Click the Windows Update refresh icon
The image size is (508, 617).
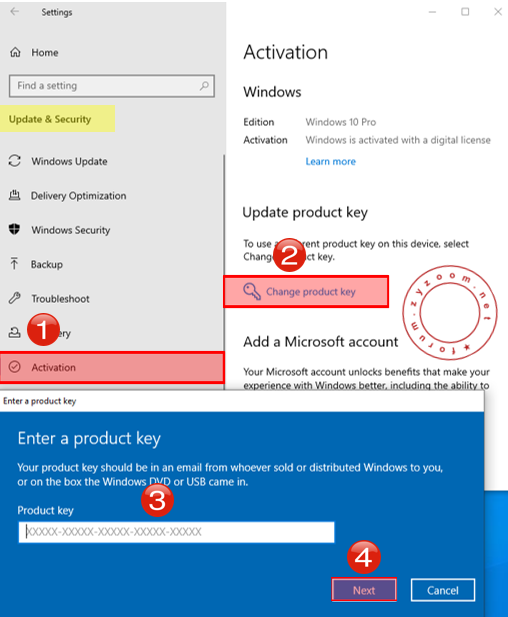pos(15,161)
